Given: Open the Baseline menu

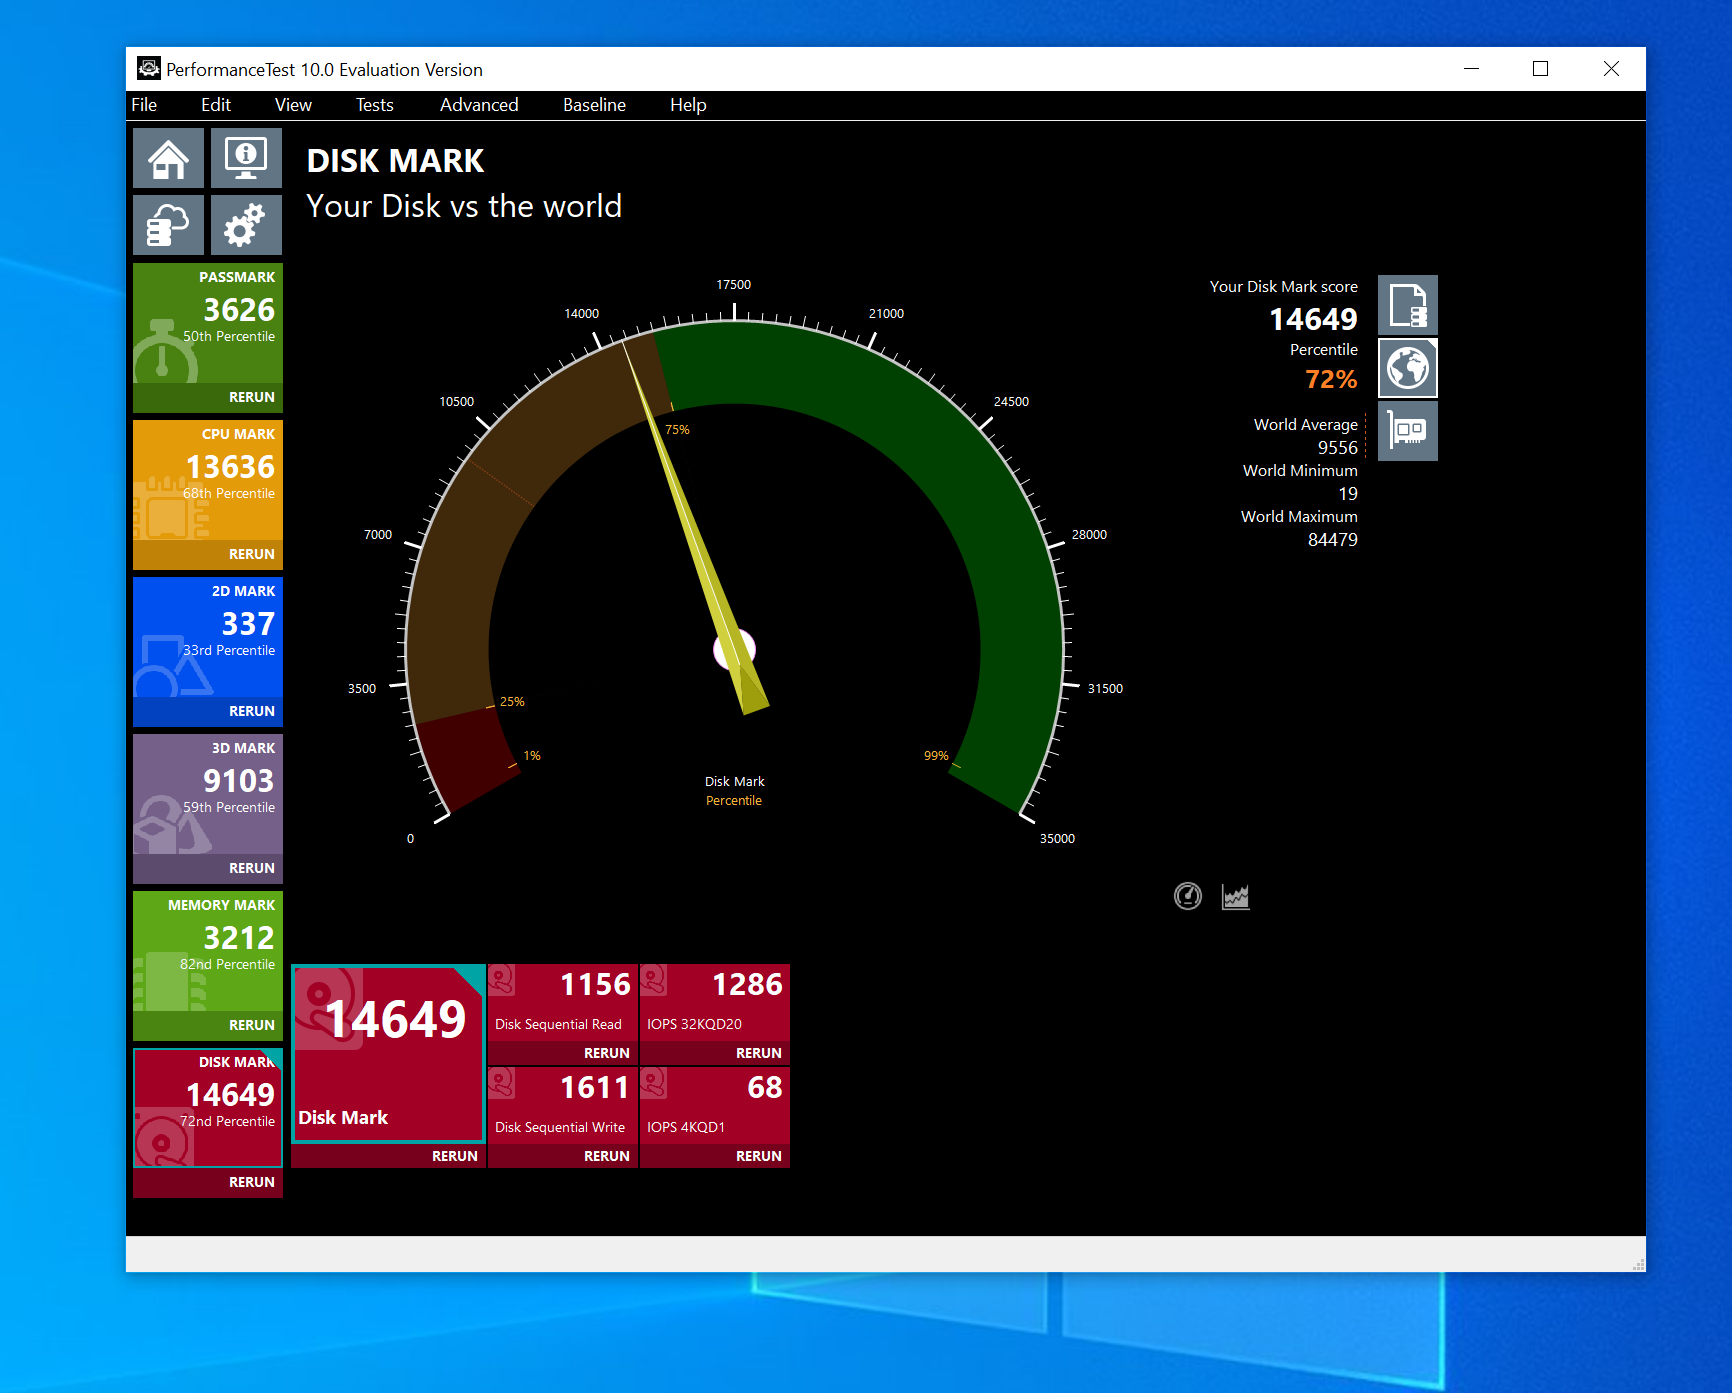Looking at the screenshot, I should 594,105.
